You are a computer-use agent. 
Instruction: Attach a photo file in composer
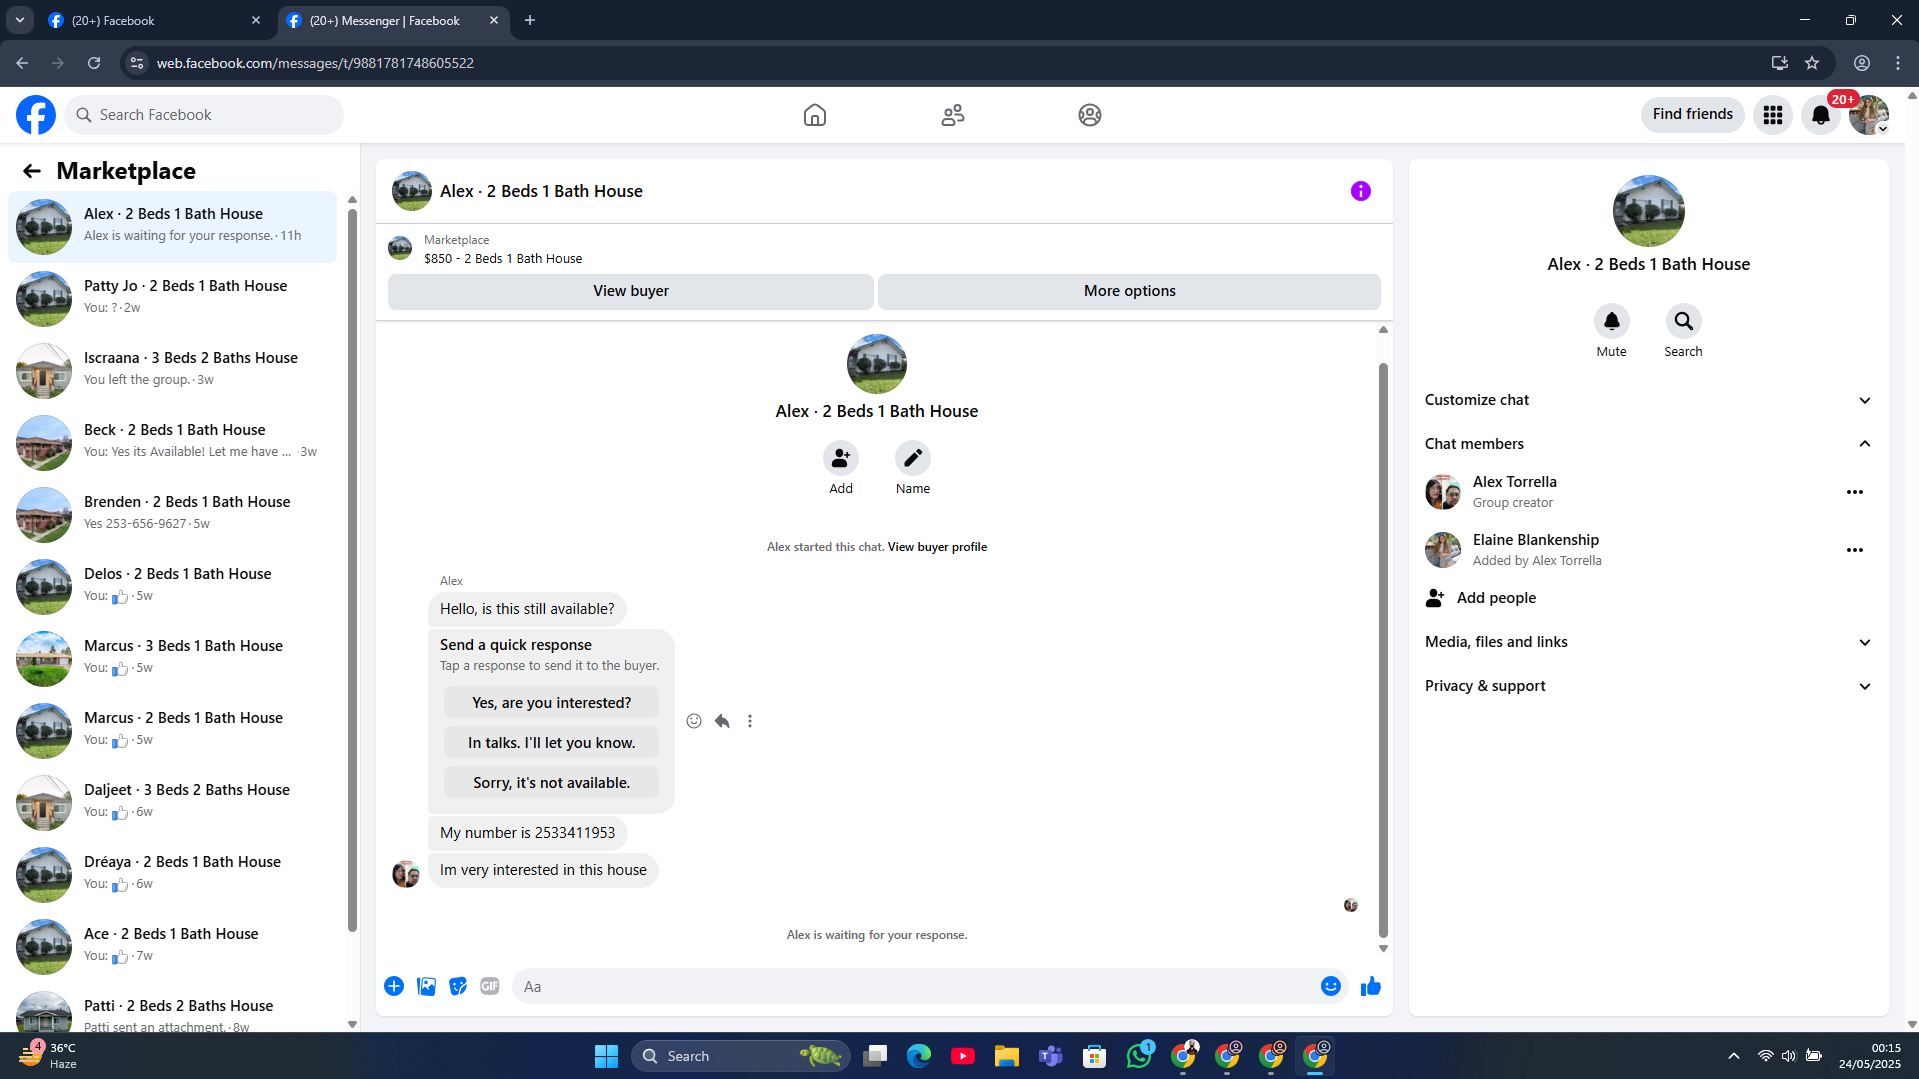coord(426,986)
